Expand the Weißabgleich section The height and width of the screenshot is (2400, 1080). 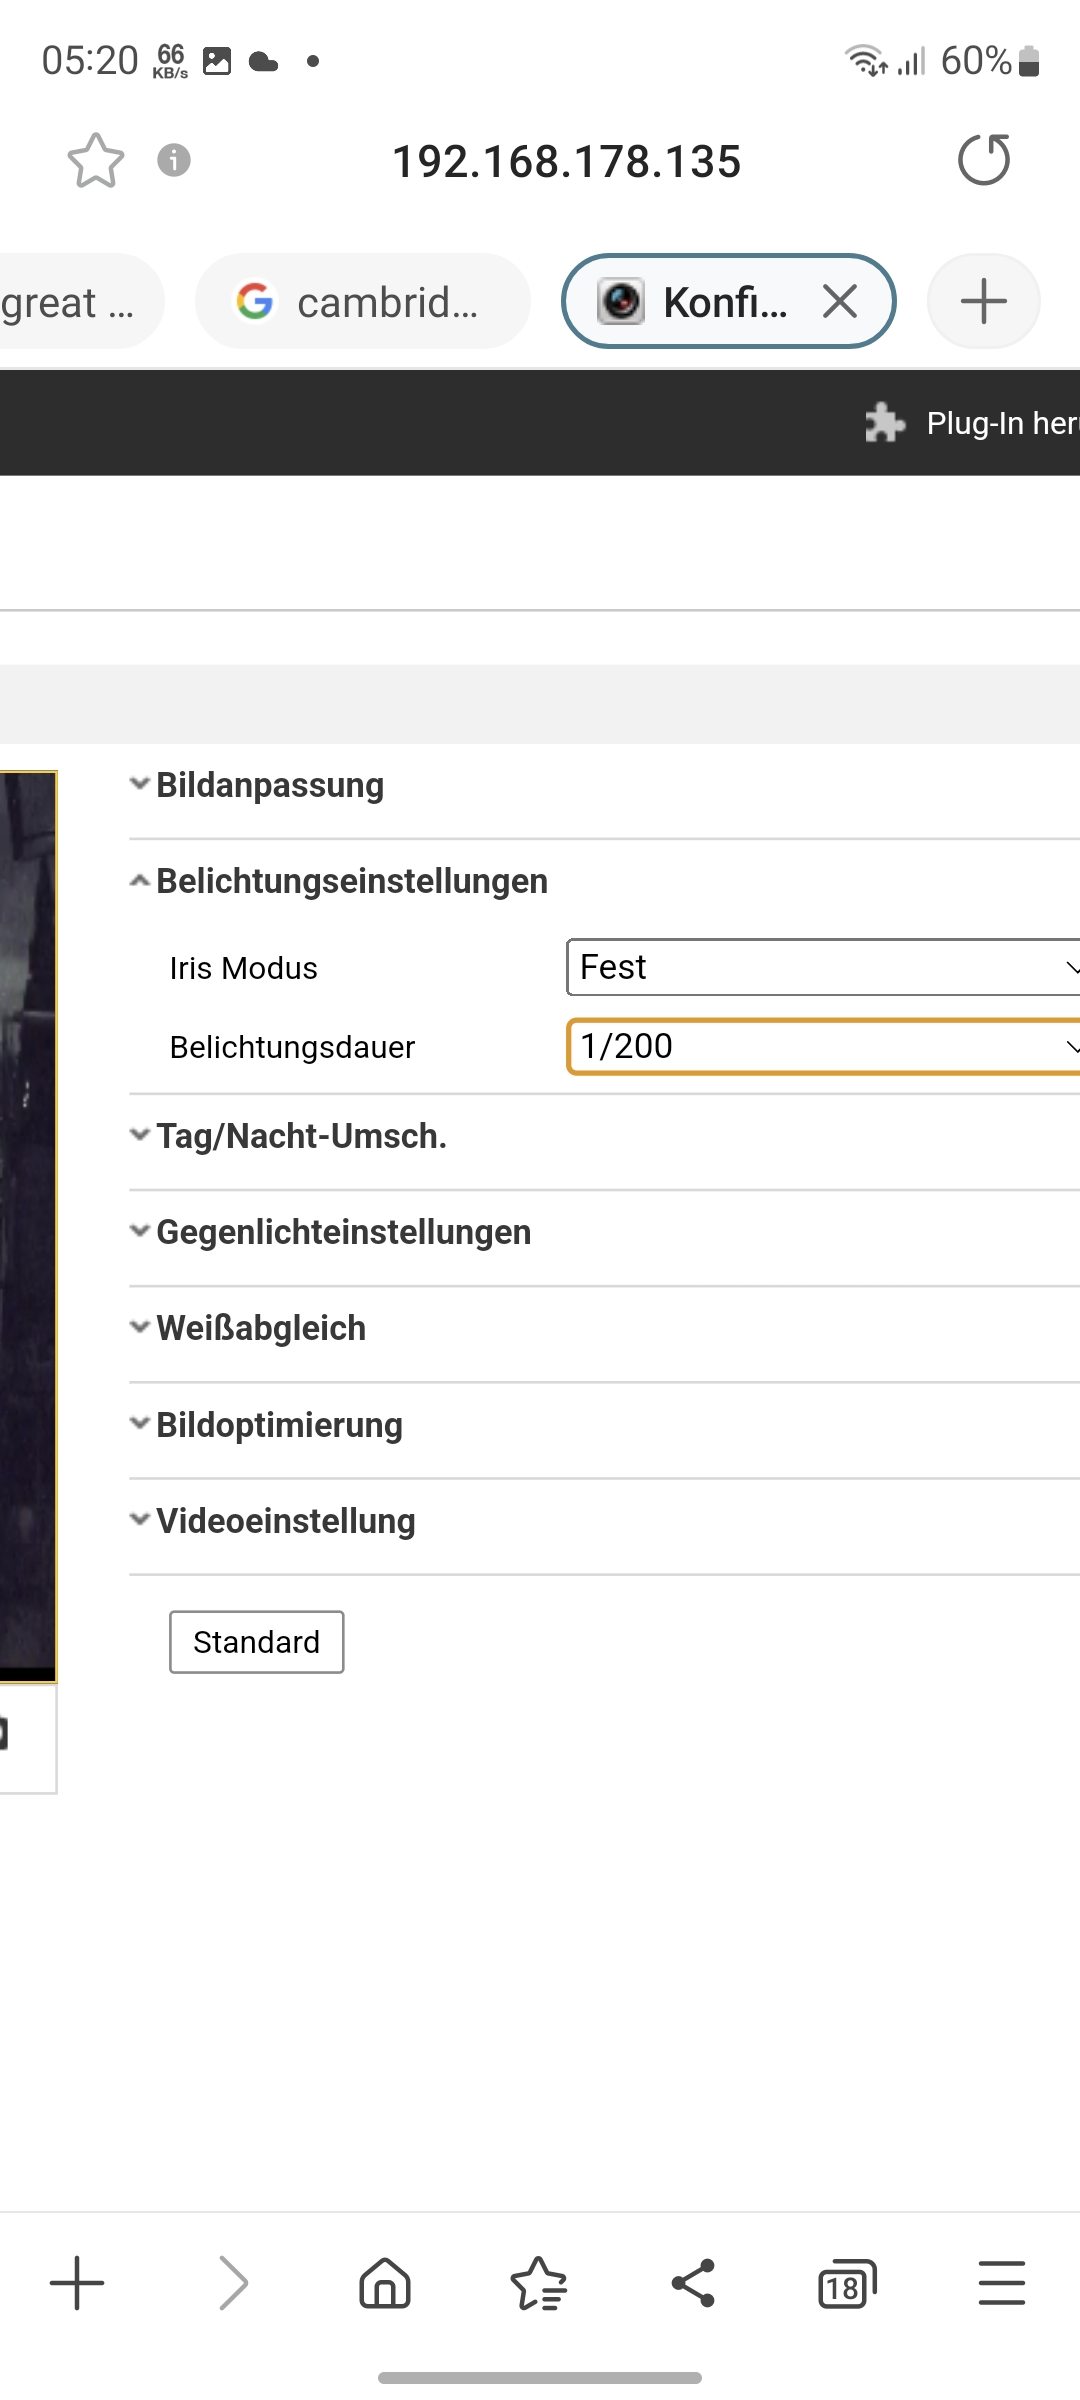point(260,1329)
